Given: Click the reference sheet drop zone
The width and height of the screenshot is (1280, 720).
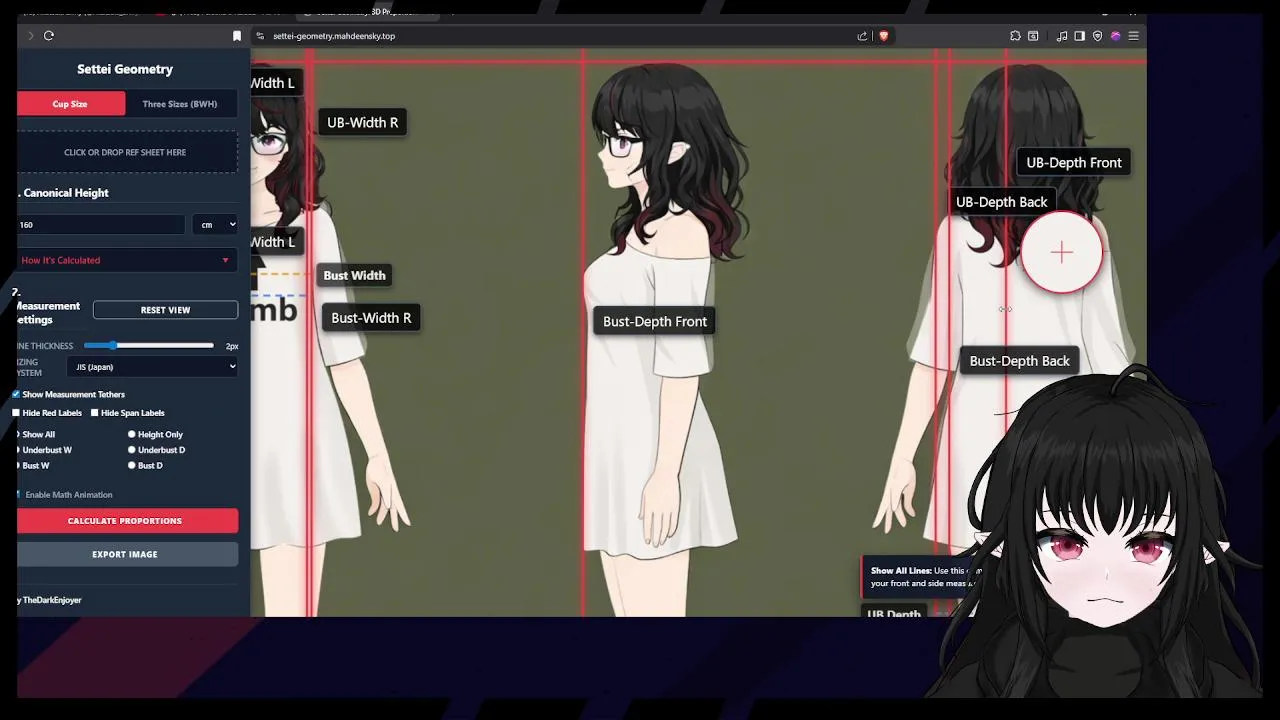Looking at the screenshot, I should click(125, 152).
